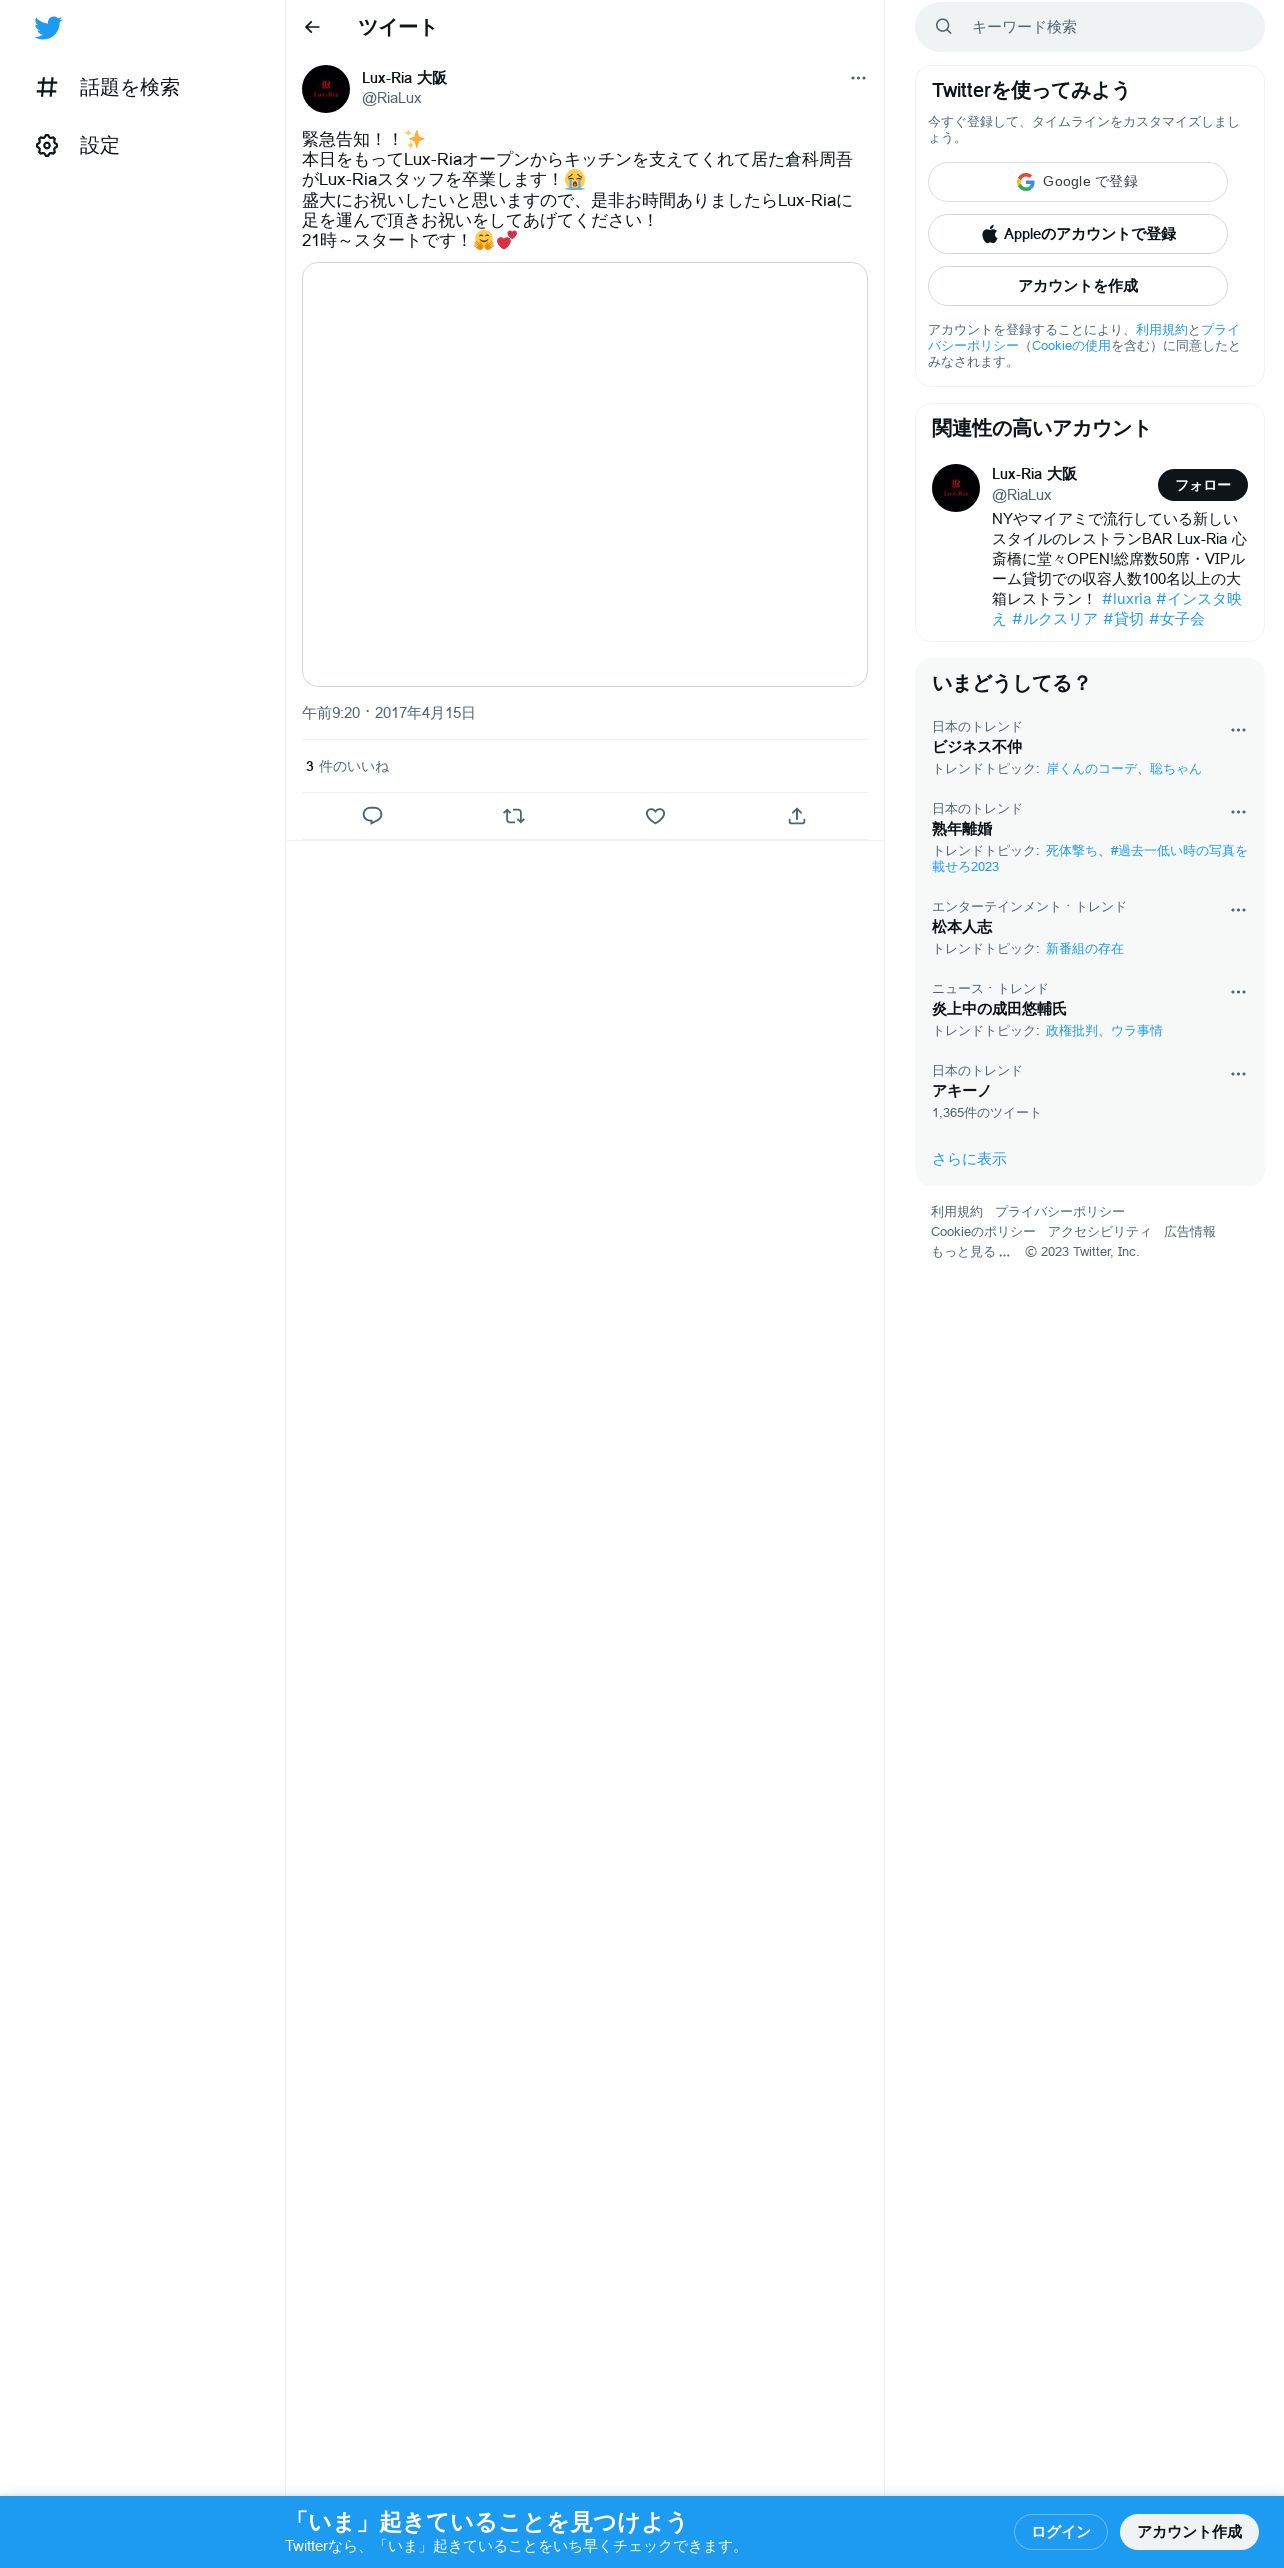Open 話題を検索 explore hashtag icon
The height and width of the screenshot is (2568, 1284).
point(47,87)
